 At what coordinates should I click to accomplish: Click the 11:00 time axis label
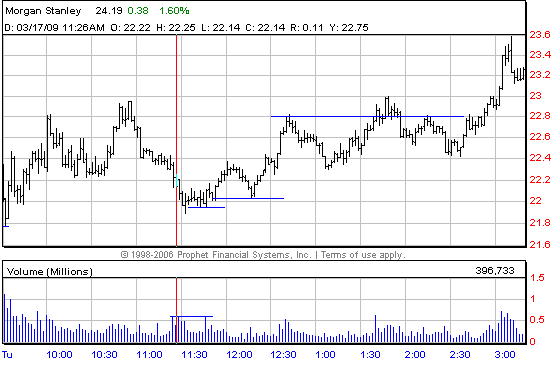[149, 355]
